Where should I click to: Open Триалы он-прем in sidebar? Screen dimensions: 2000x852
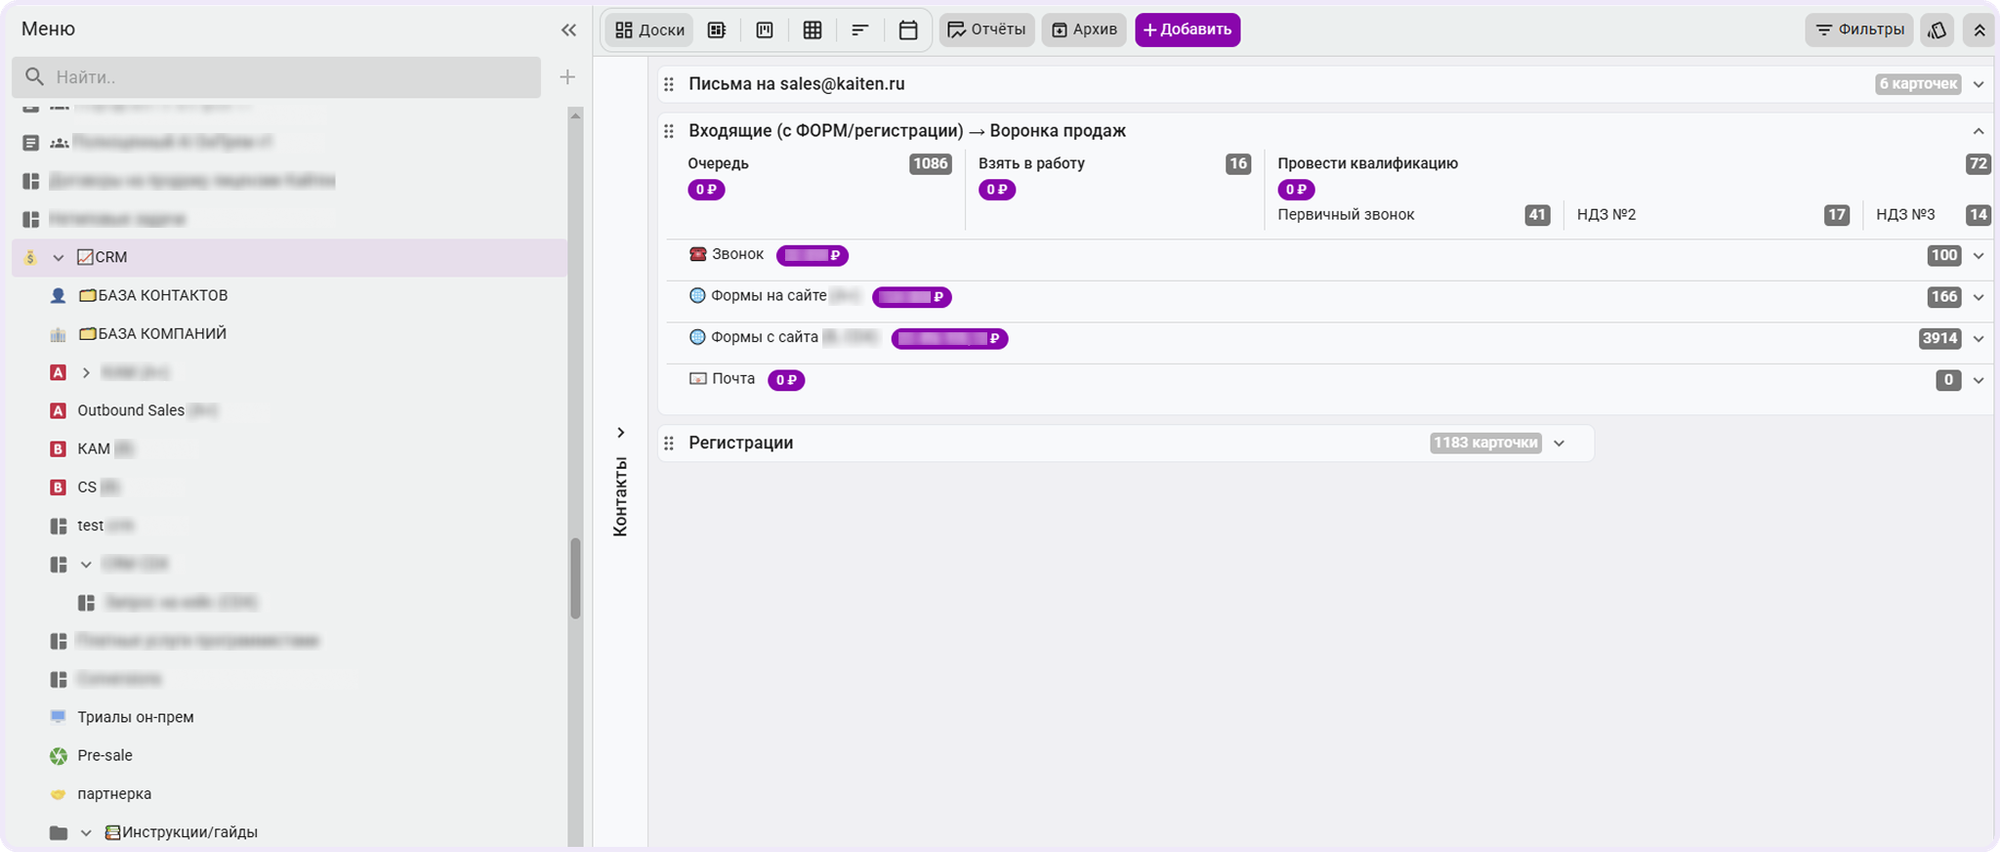[136, 717]
